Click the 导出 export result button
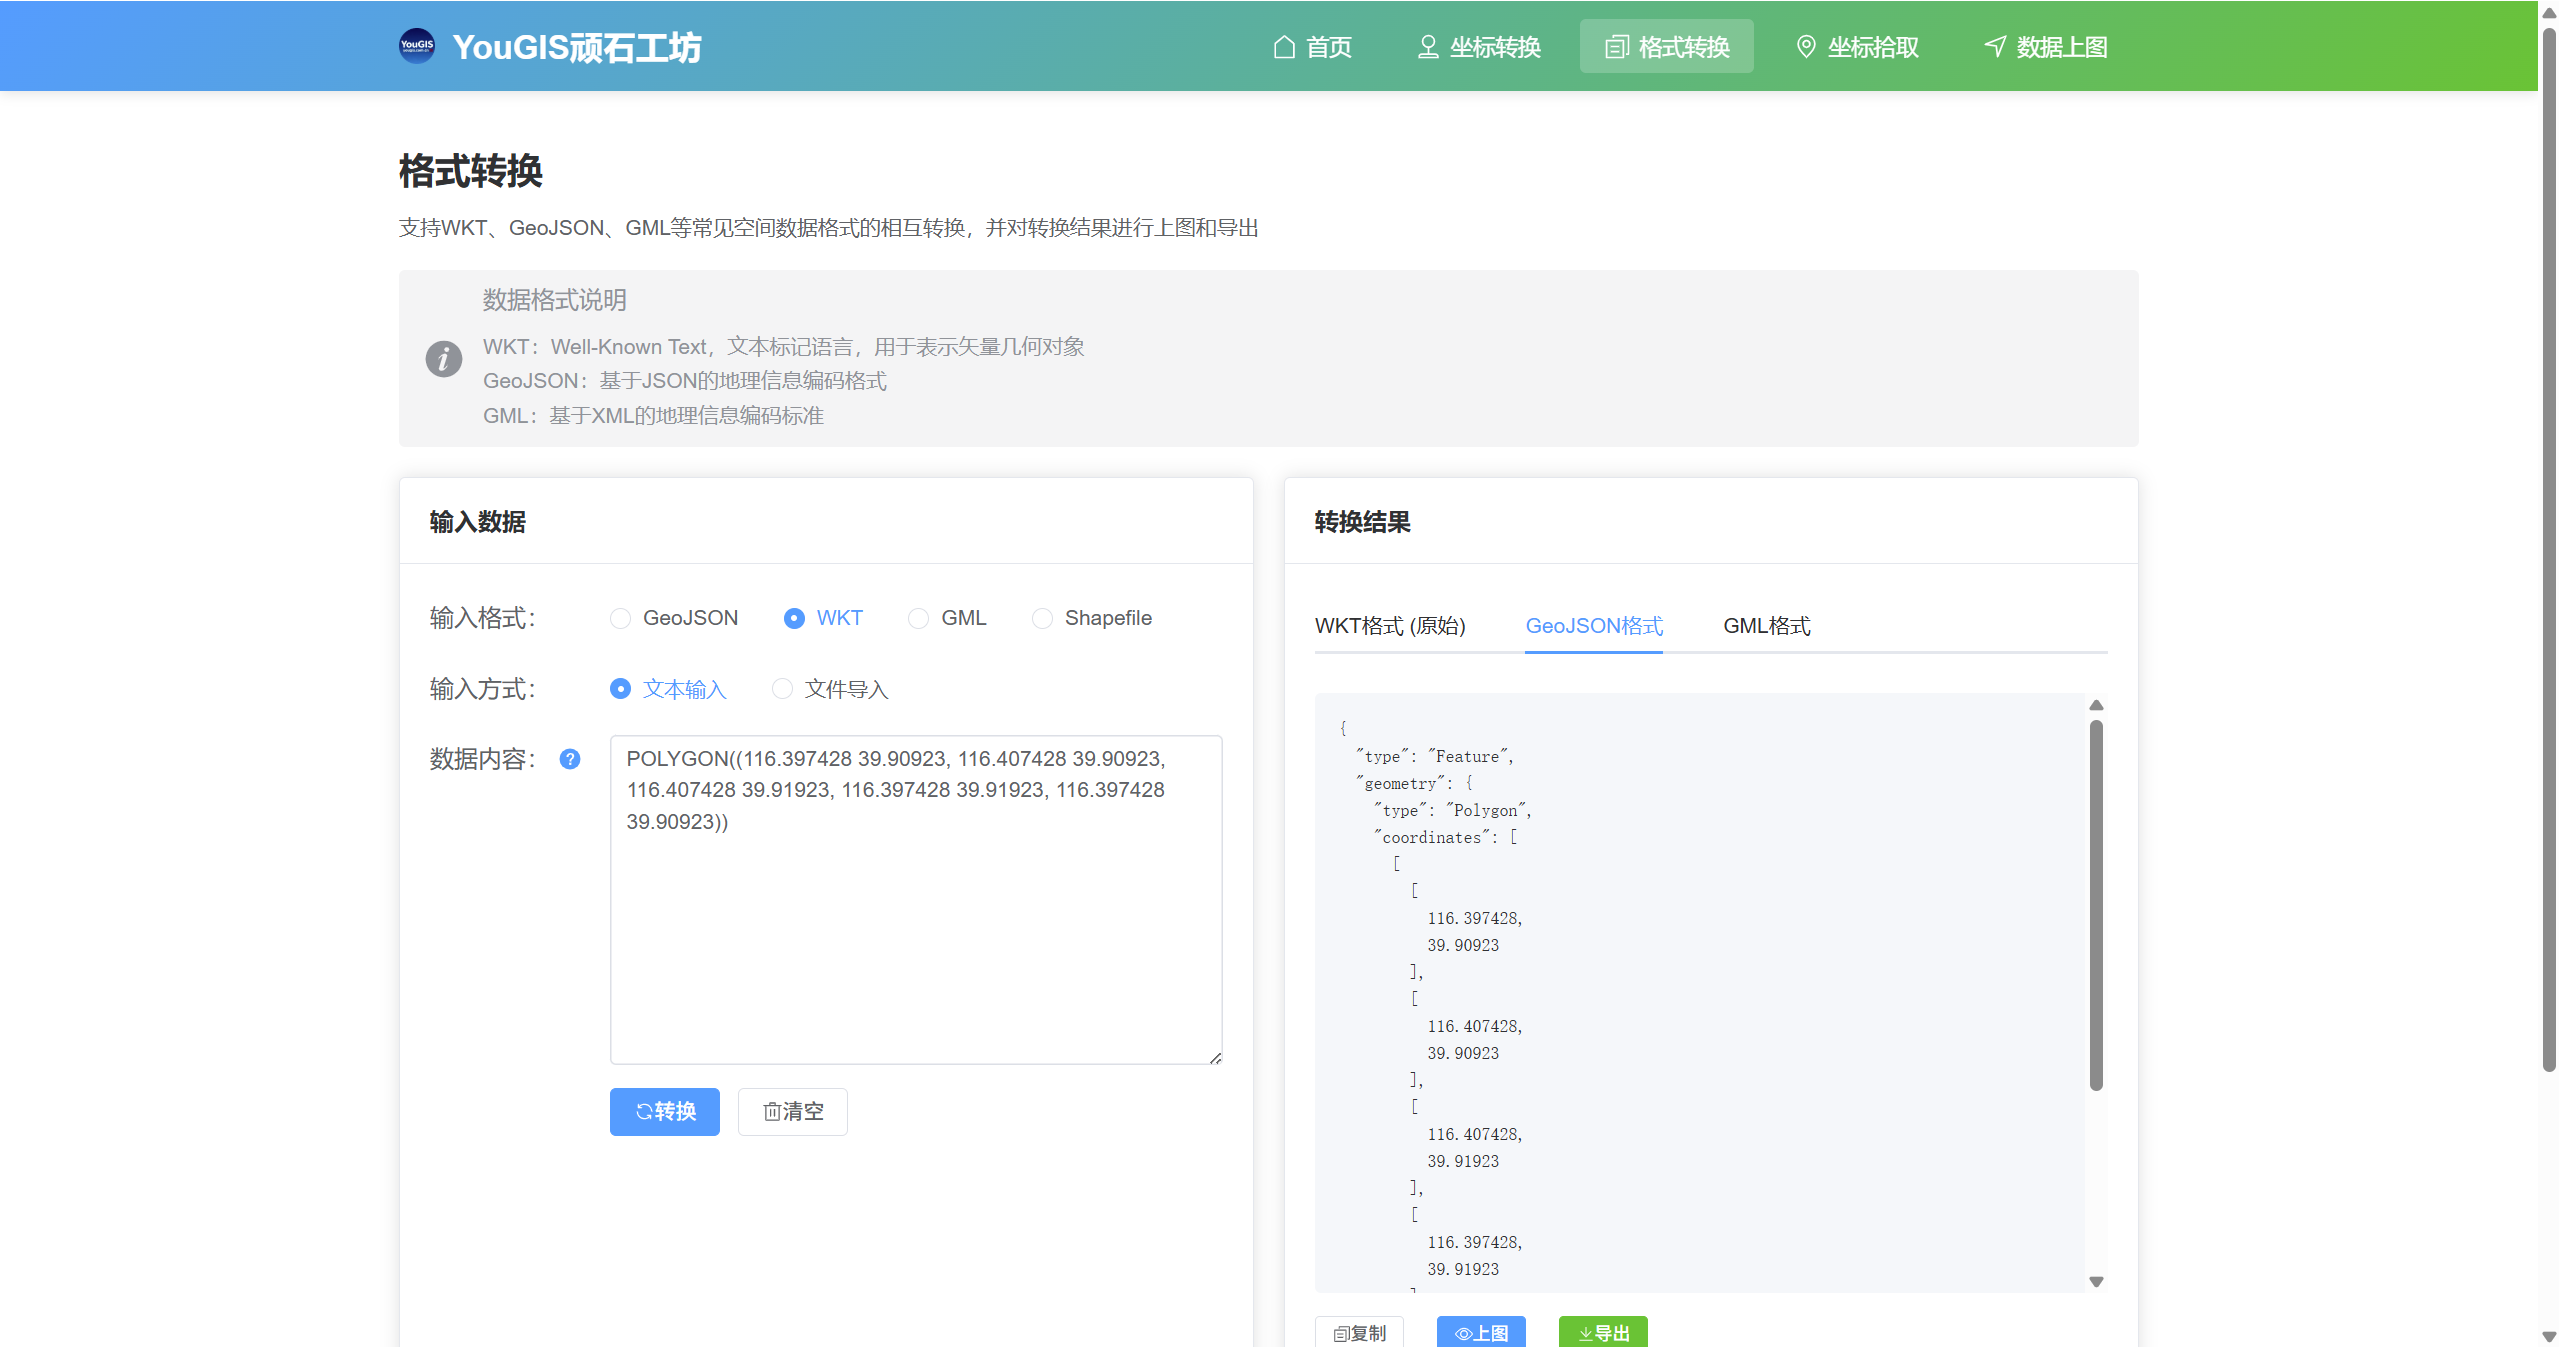The width and height of the screenshot is (2559, 1347). coord(1601,1332)
